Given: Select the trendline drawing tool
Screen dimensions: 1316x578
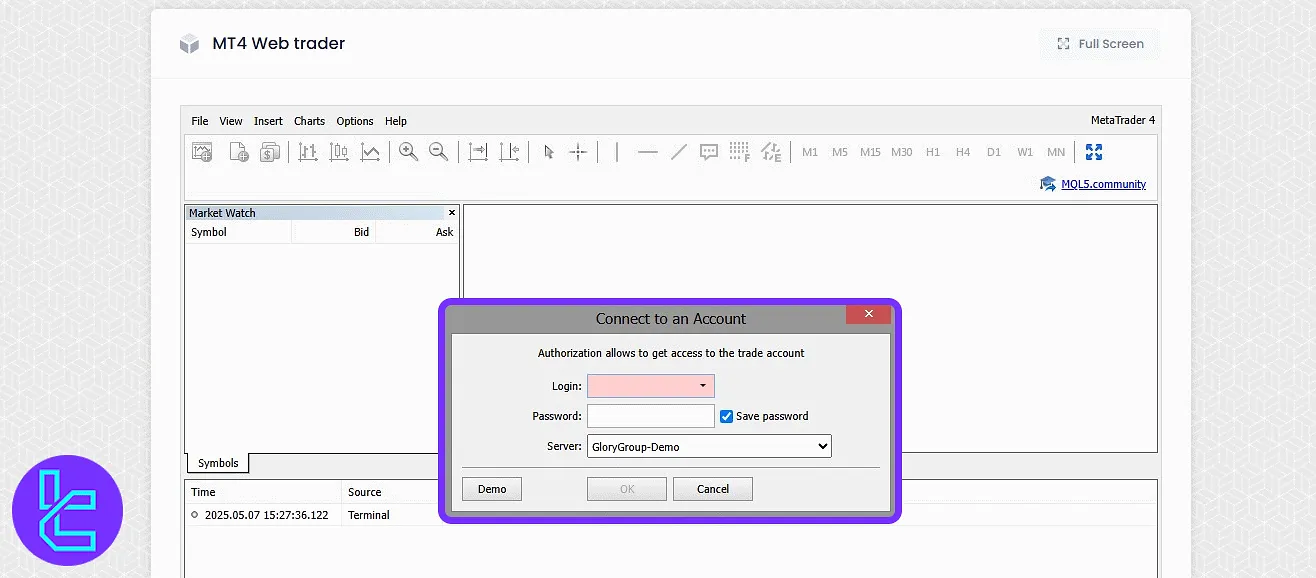Looking at the screenshot, I should coord(679,152).
